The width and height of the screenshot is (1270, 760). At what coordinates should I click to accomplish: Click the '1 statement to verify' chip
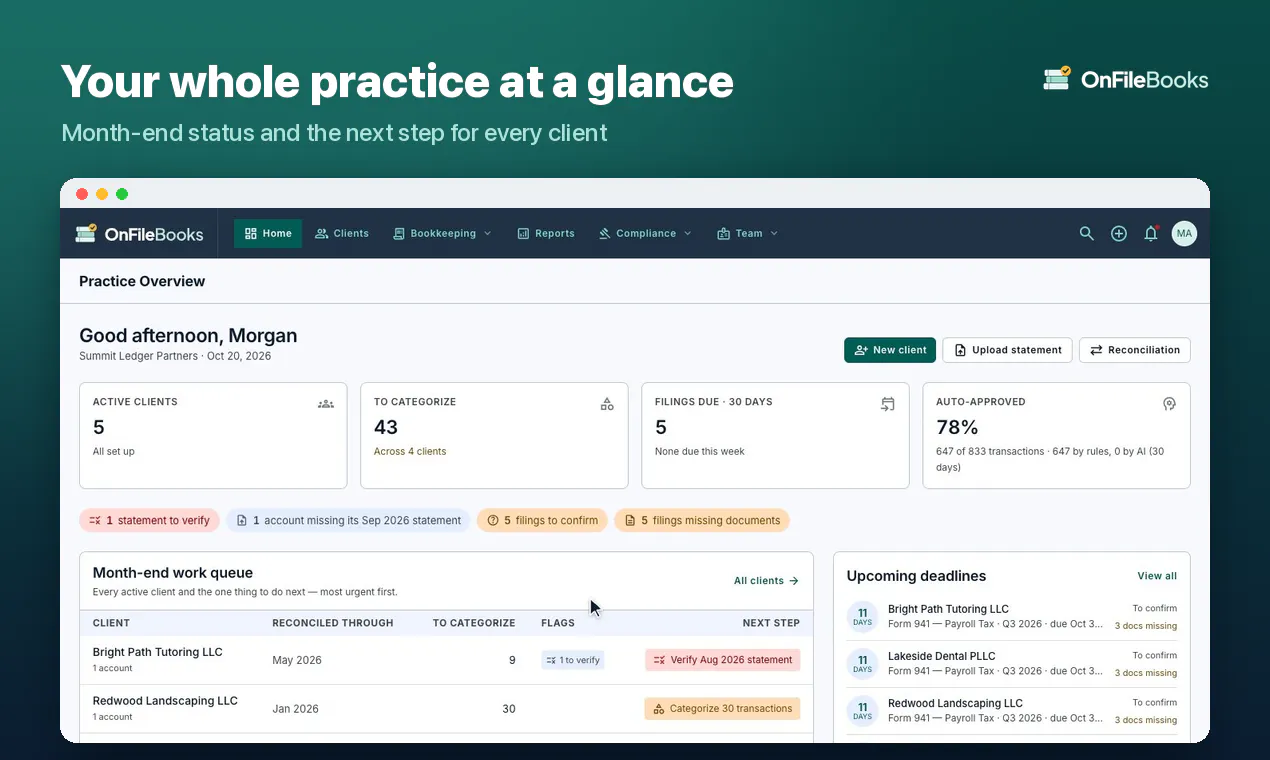(149, 520)
